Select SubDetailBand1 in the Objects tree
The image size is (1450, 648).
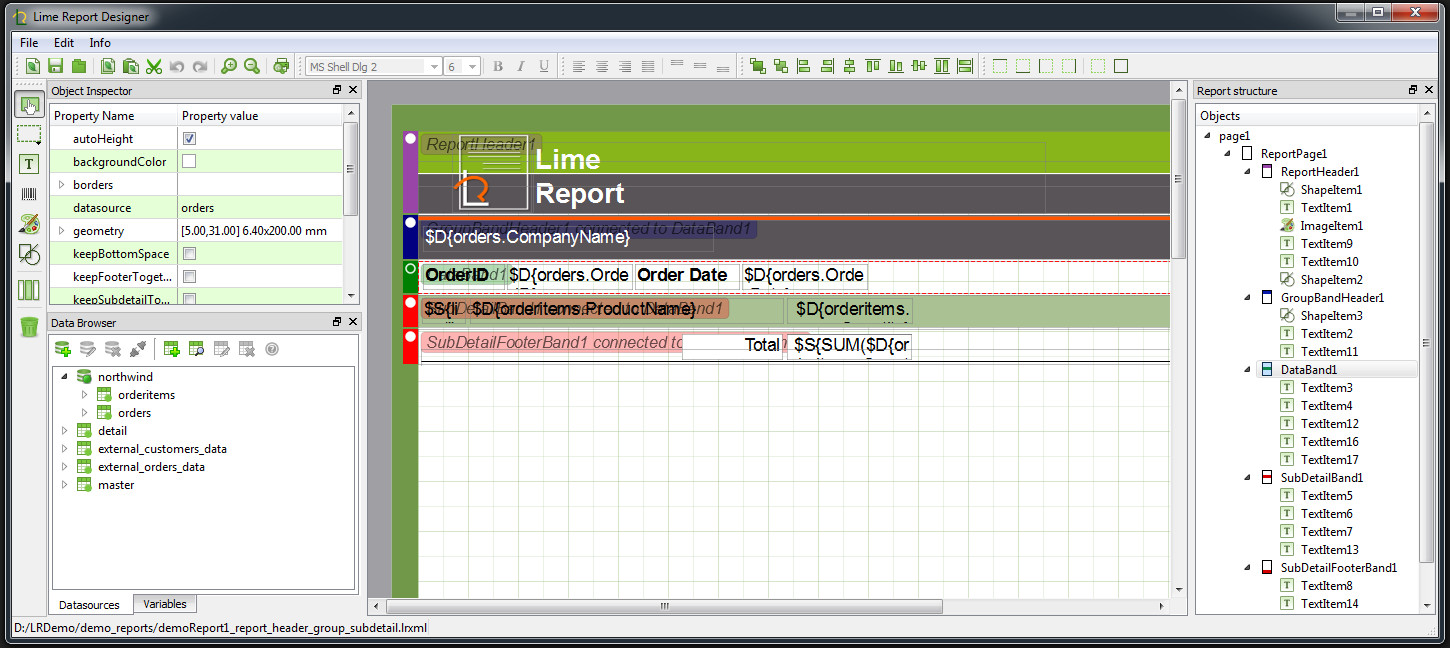[1321, 478]
